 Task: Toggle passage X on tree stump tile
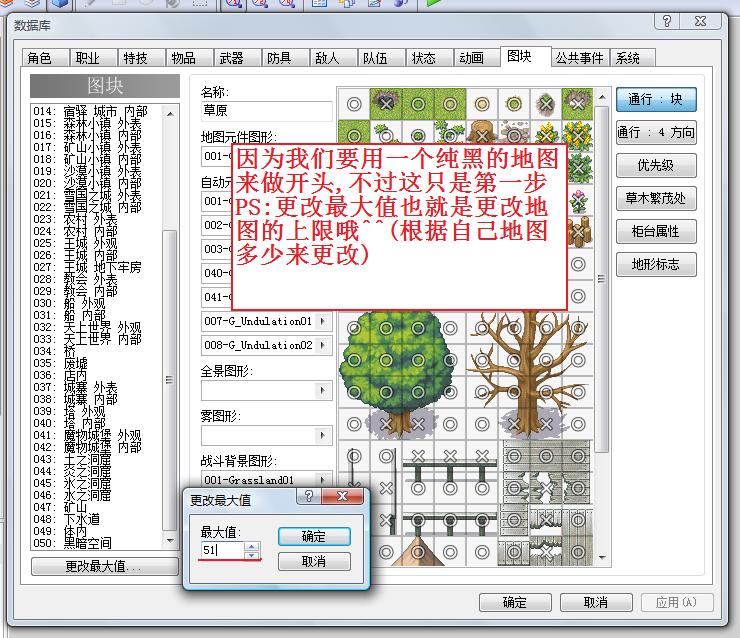(x=482, y=136)
